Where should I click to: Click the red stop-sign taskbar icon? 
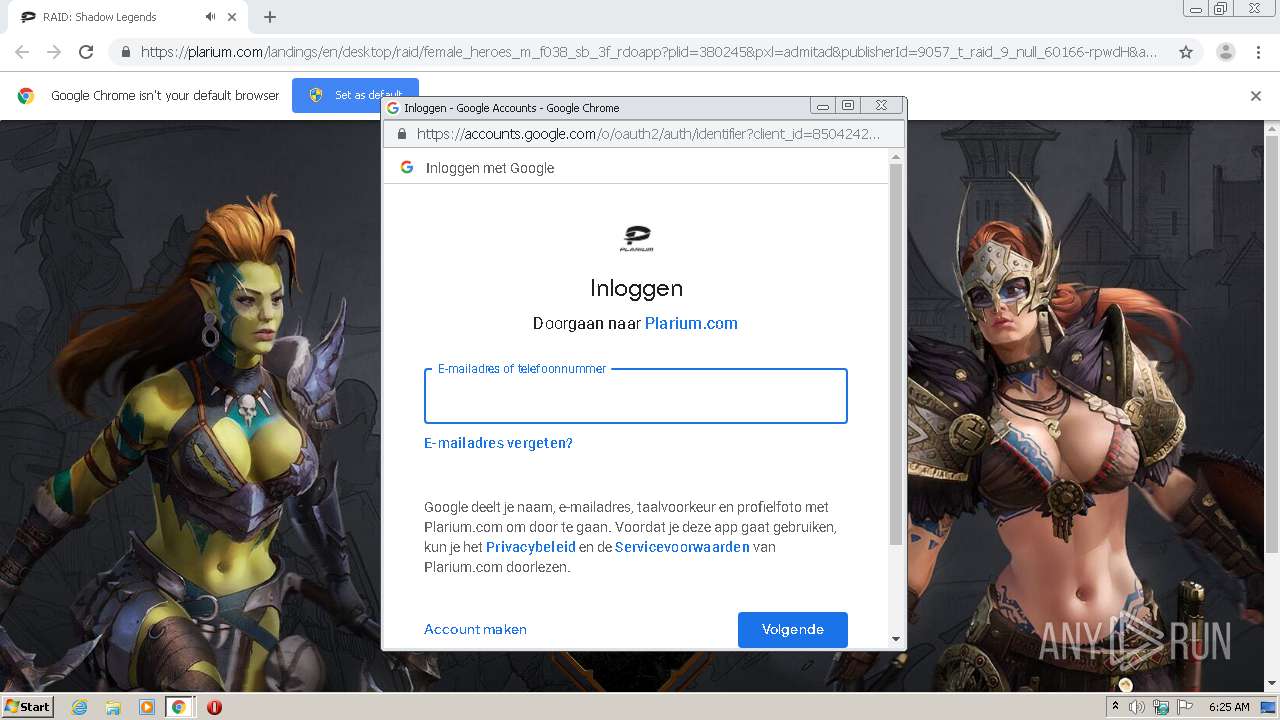[x=214, y=707]
